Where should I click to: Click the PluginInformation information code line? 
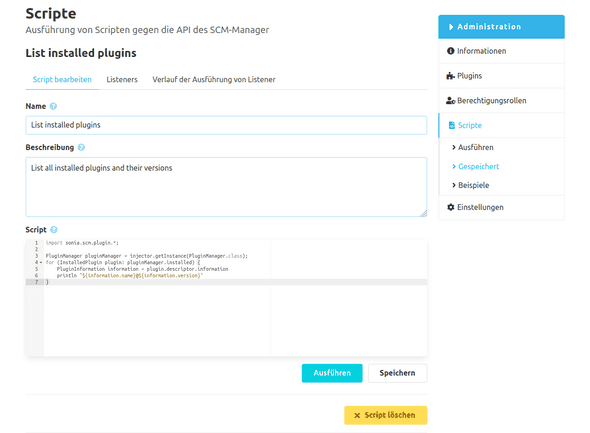(143, 269)
